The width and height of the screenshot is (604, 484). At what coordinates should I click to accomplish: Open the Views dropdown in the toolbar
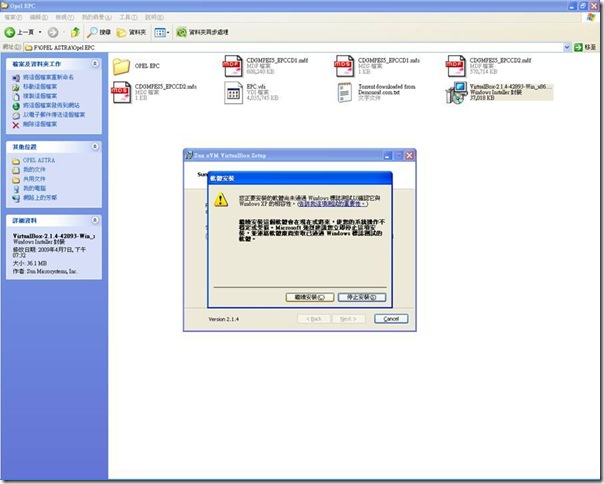tap(161, 33)
